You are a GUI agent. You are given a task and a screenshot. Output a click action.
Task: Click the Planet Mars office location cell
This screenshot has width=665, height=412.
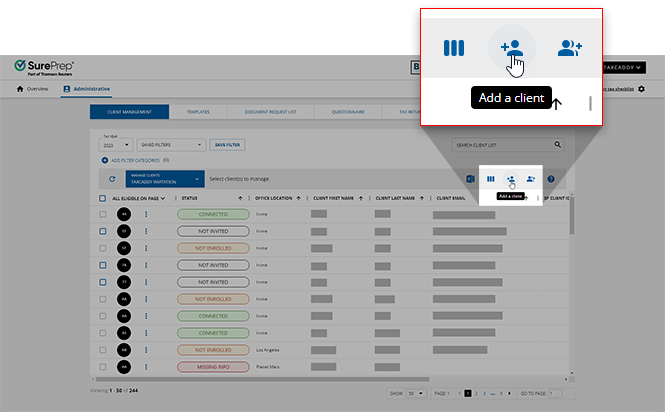[x=268, y=367]
